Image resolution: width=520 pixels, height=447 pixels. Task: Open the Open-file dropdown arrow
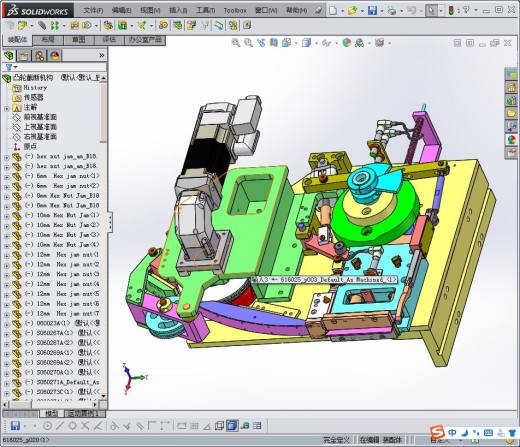coord(362,11)
